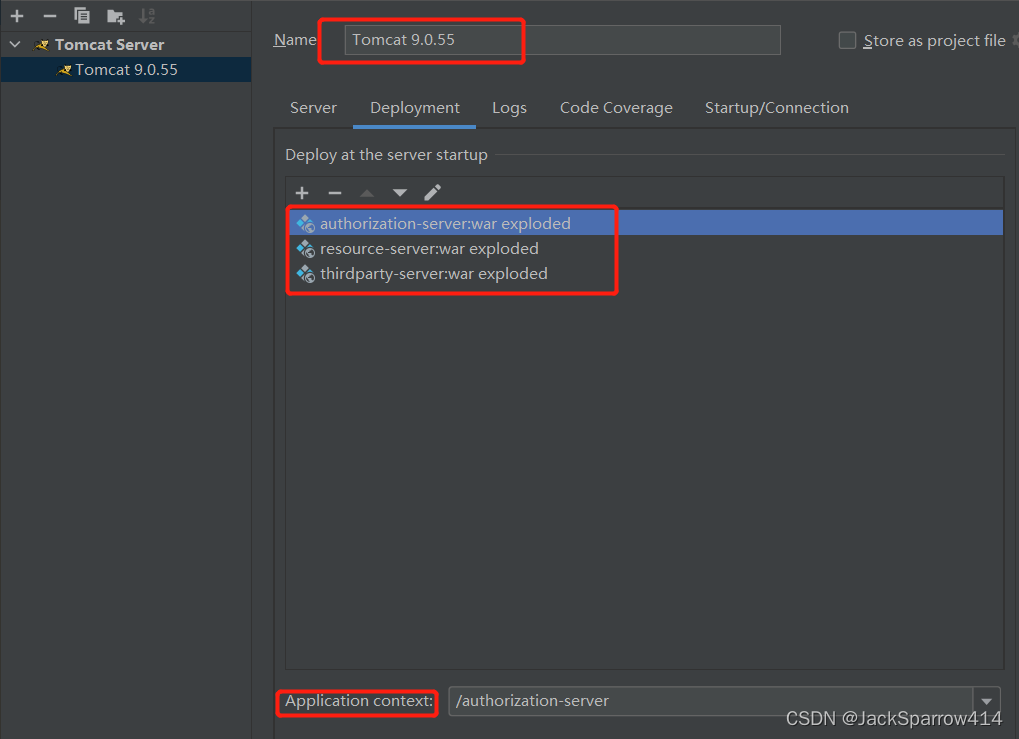This screenshot has width=1019, height=739.
Task: Click the Tomcat icon beside Tomcat 9.0.55
Action: (x=64, y=70)
